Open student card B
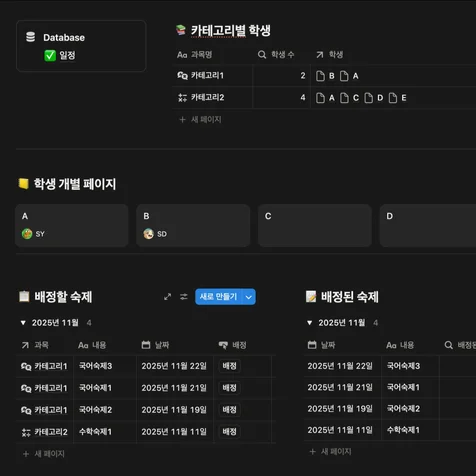 click(x=193, y=225)
